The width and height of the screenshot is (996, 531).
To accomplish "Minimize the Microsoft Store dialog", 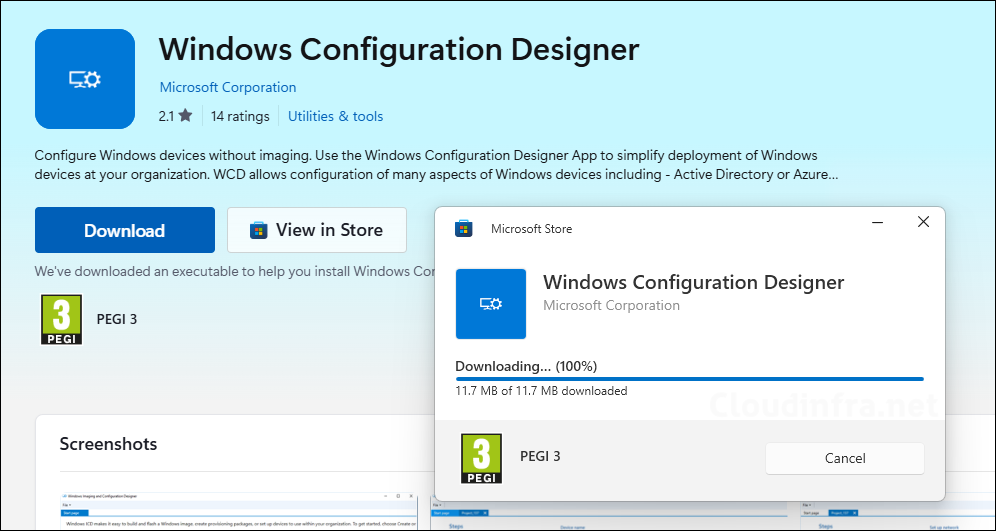I will pos(878,222).
